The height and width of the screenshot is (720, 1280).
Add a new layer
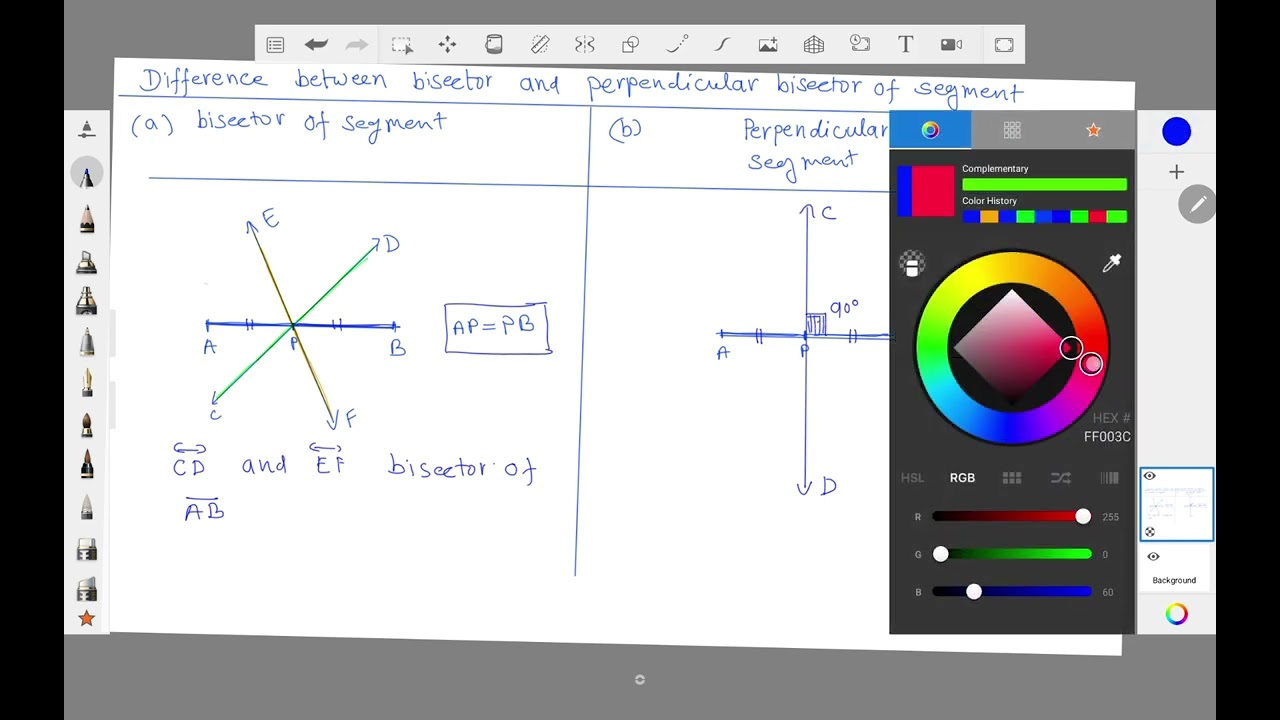[1176, 172]
